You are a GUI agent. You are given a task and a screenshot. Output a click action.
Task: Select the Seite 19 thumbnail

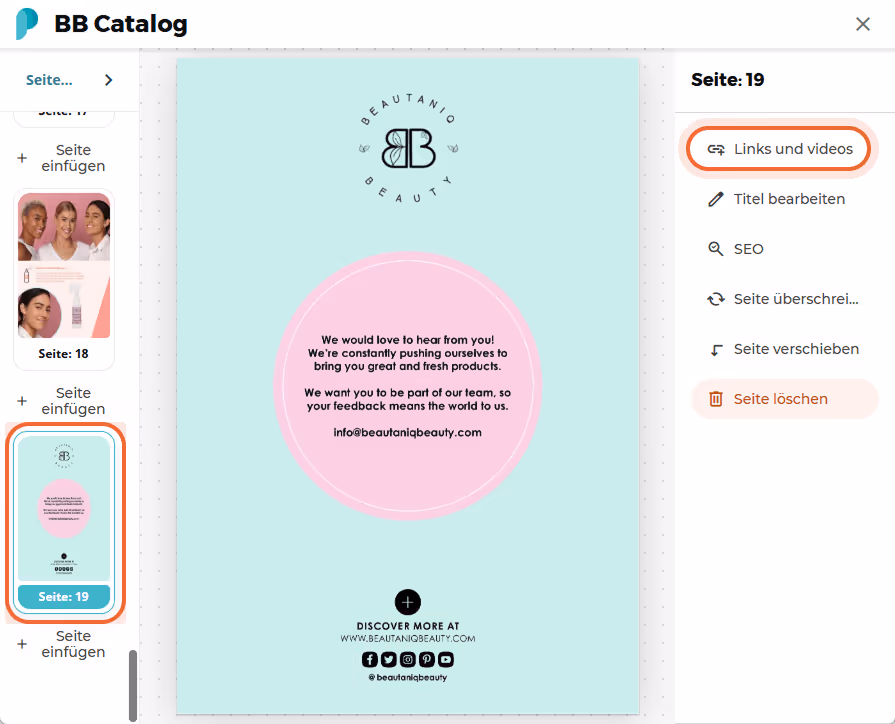tap(64, 522)
